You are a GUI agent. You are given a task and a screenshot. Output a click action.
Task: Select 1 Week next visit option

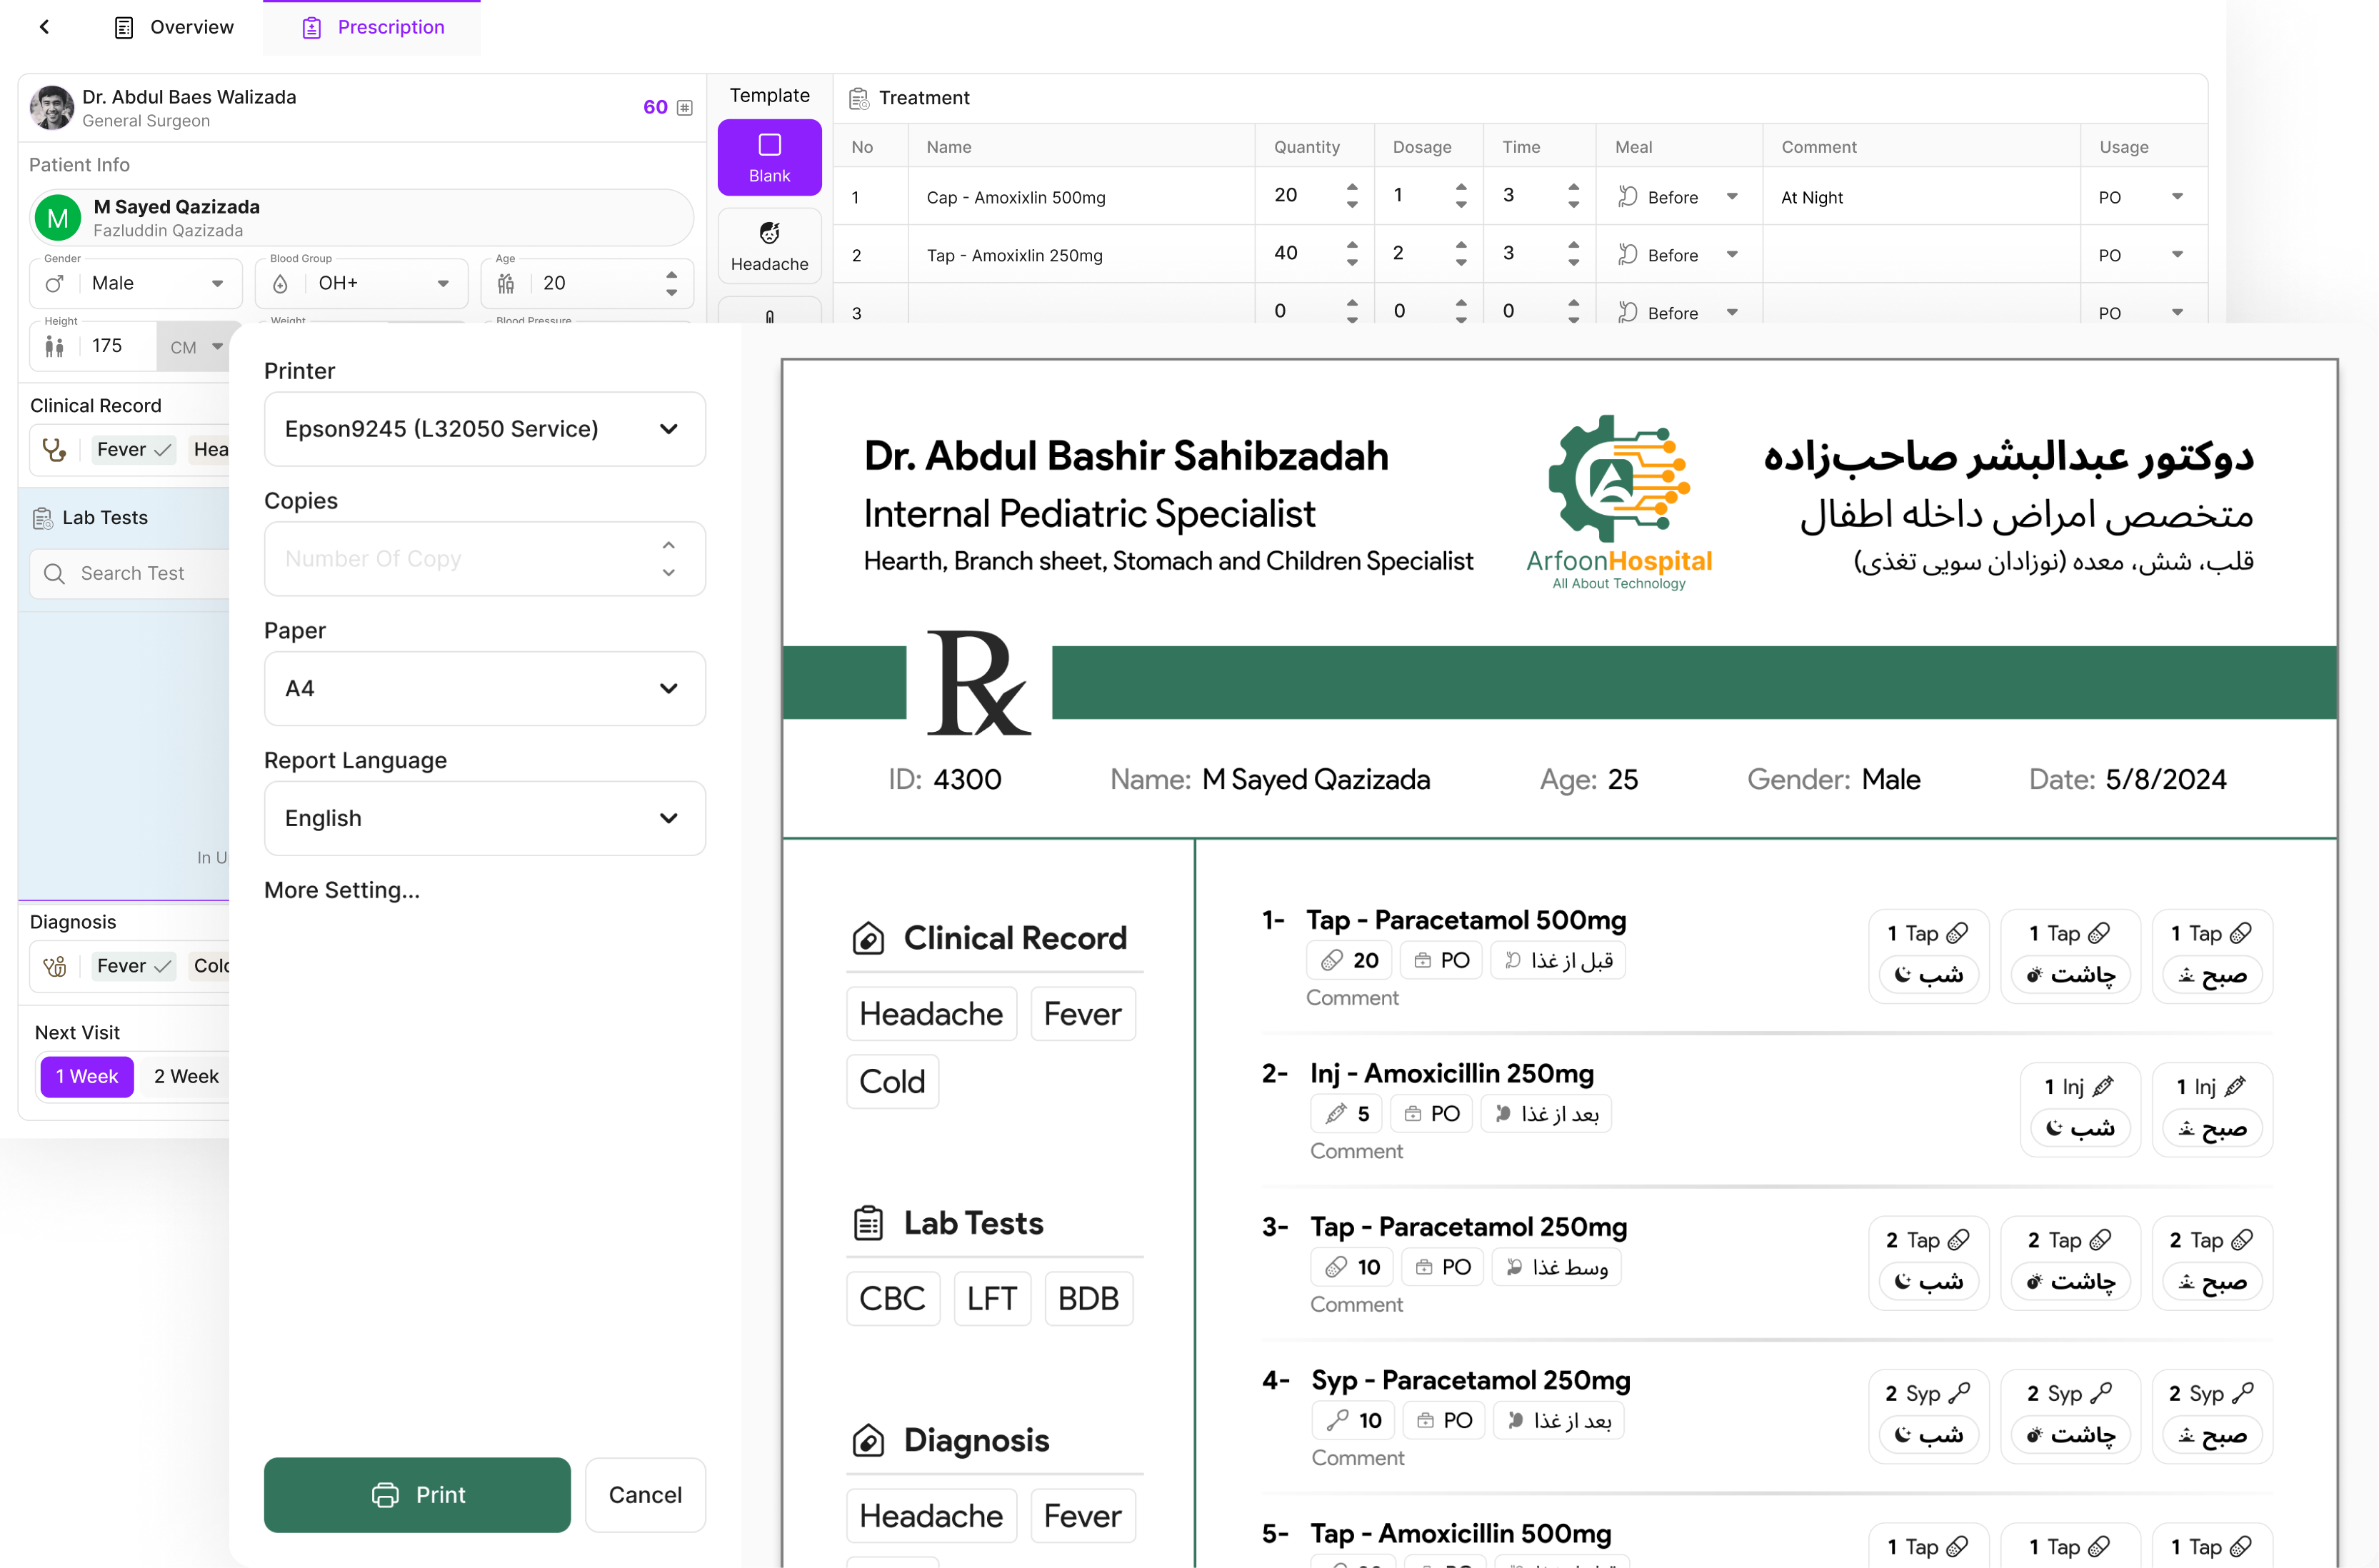(x=87, y=1077)
